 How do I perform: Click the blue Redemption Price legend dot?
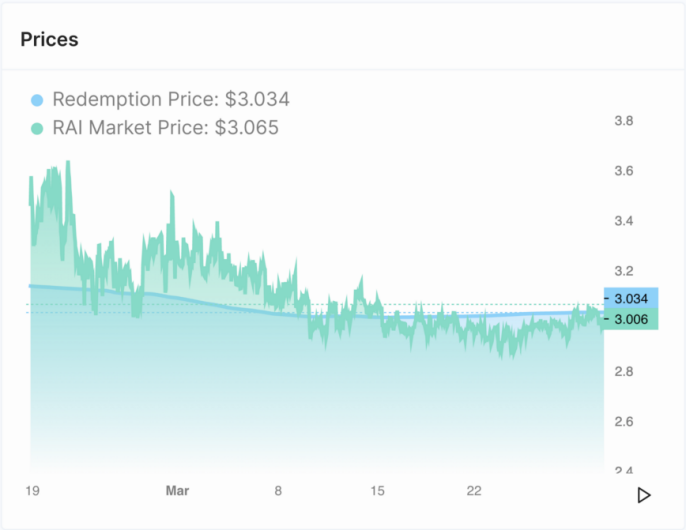[x=38, y=100]
